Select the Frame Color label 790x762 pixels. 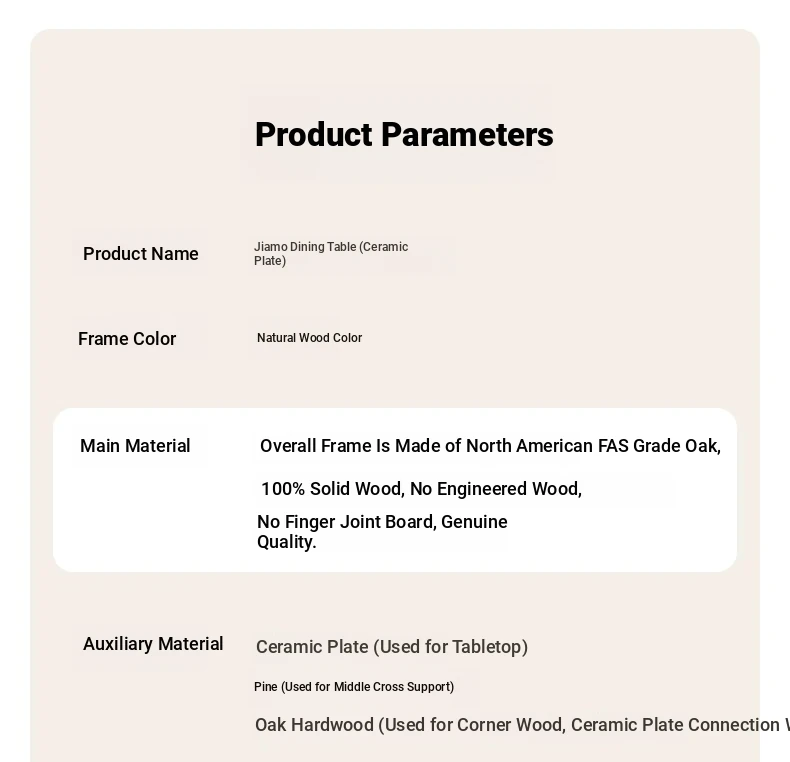127,339
